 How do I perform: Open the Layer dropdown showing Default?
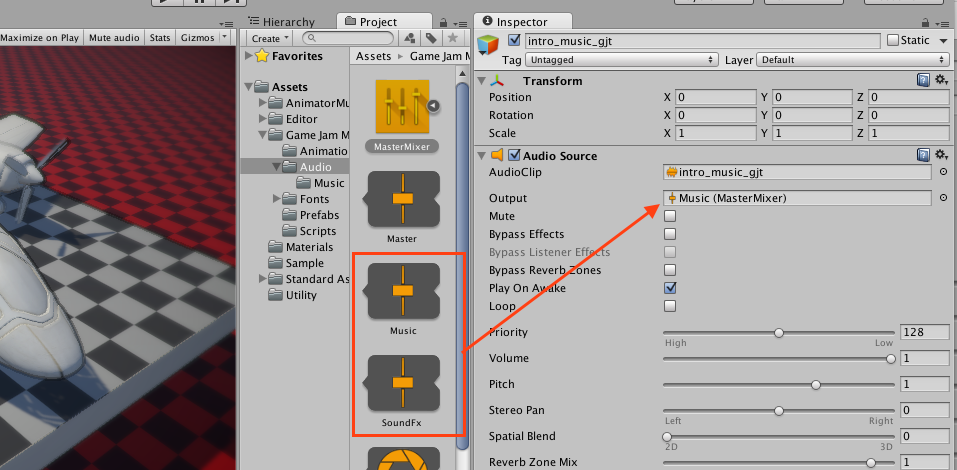click(x=852, y=60)
